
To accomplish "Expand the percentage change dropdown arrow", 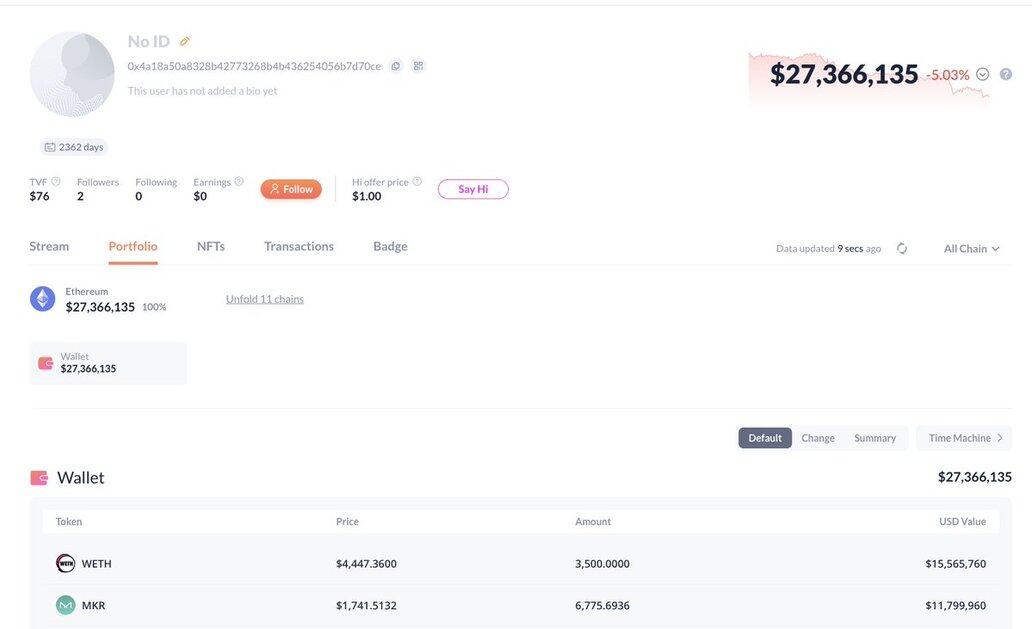I will point(983,74).
